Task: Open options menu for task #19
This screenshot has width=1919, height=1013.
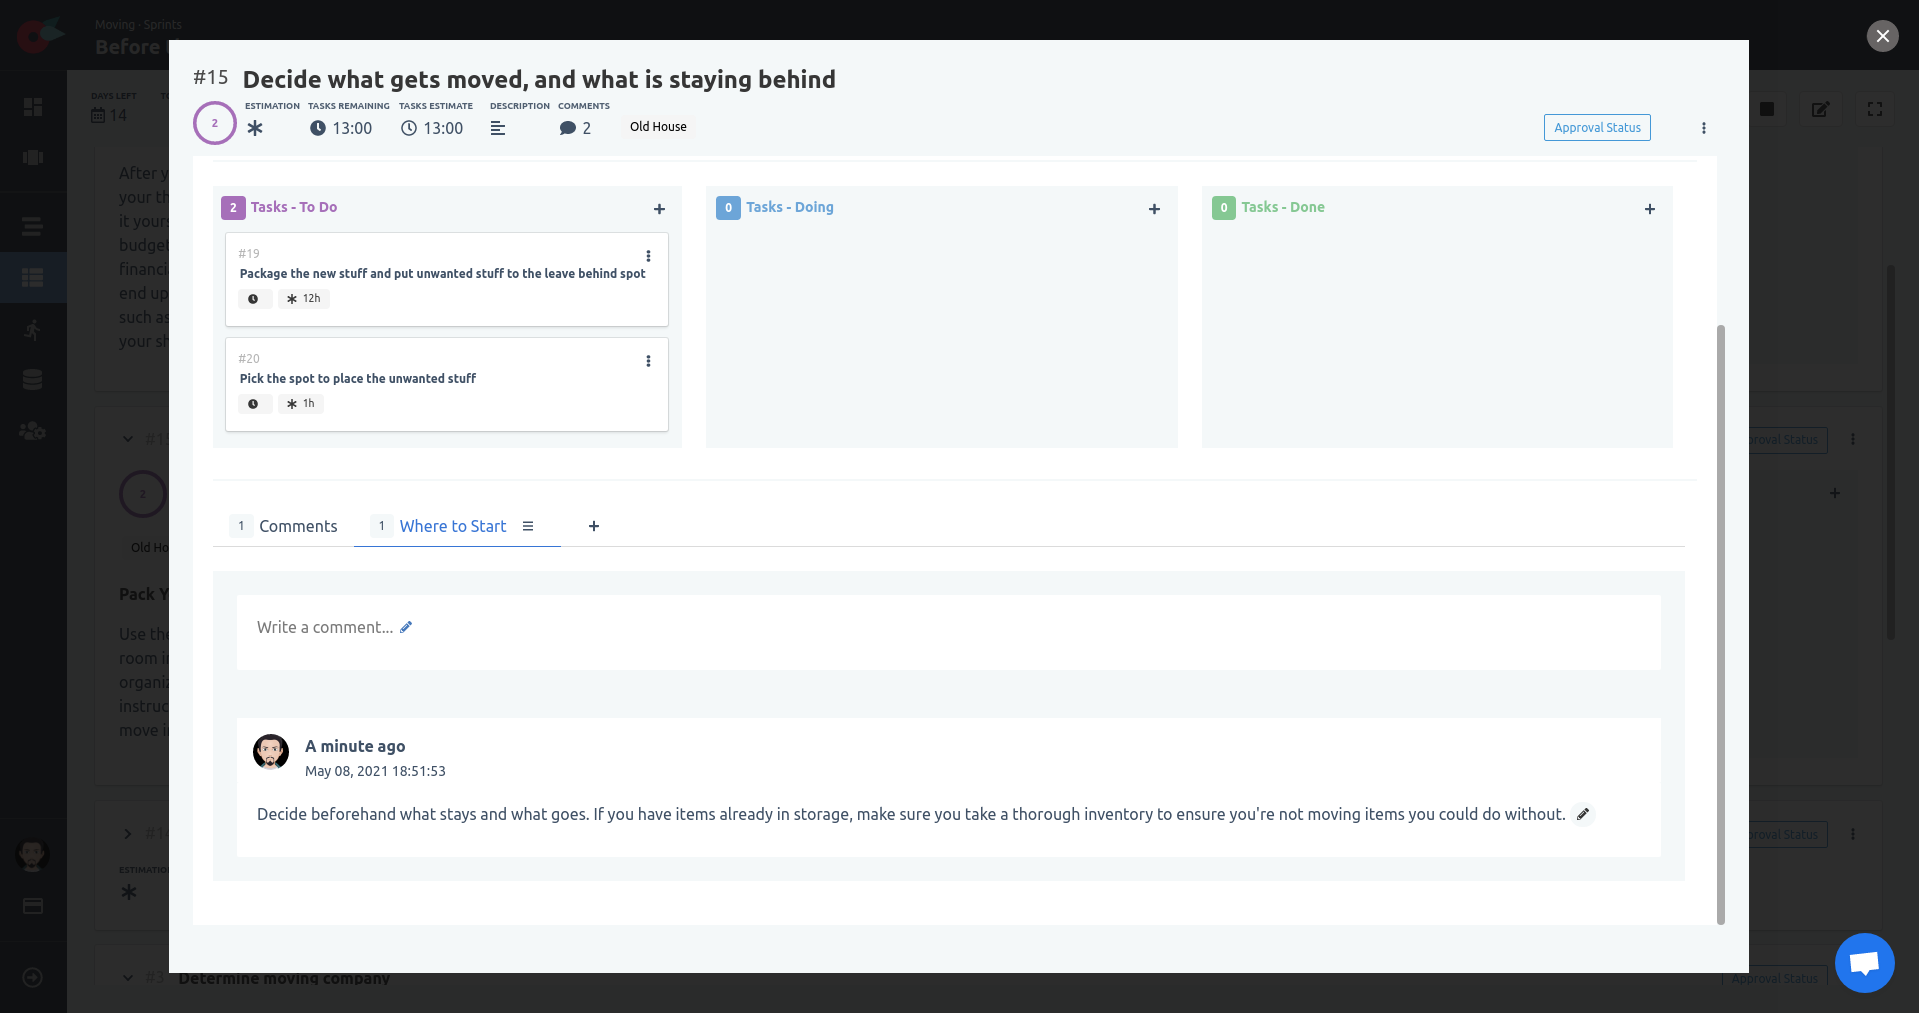Action: coord(648,256)
